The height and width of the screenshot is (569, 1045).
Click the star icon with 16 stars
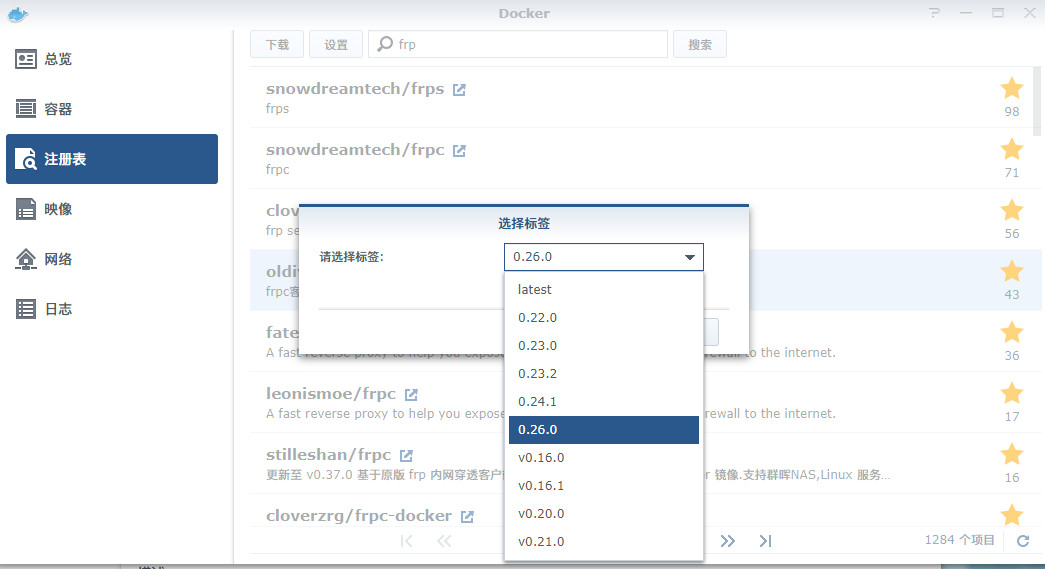coord(1012,454)
